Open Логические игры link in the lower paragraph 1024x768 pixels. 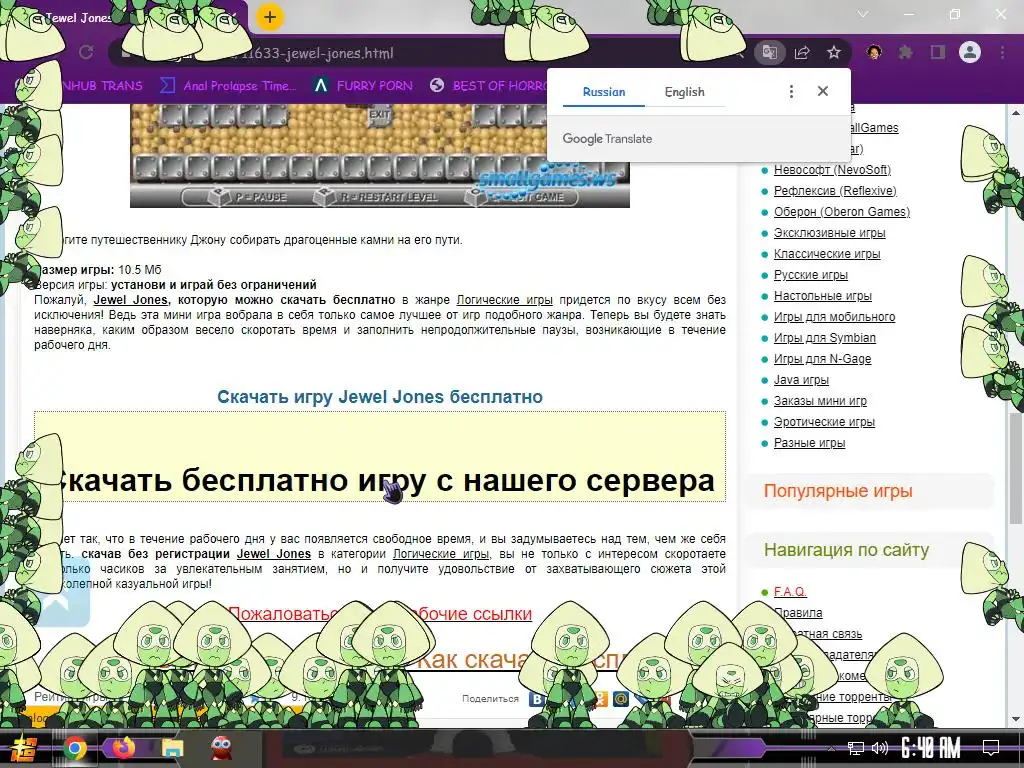[441, 554]
